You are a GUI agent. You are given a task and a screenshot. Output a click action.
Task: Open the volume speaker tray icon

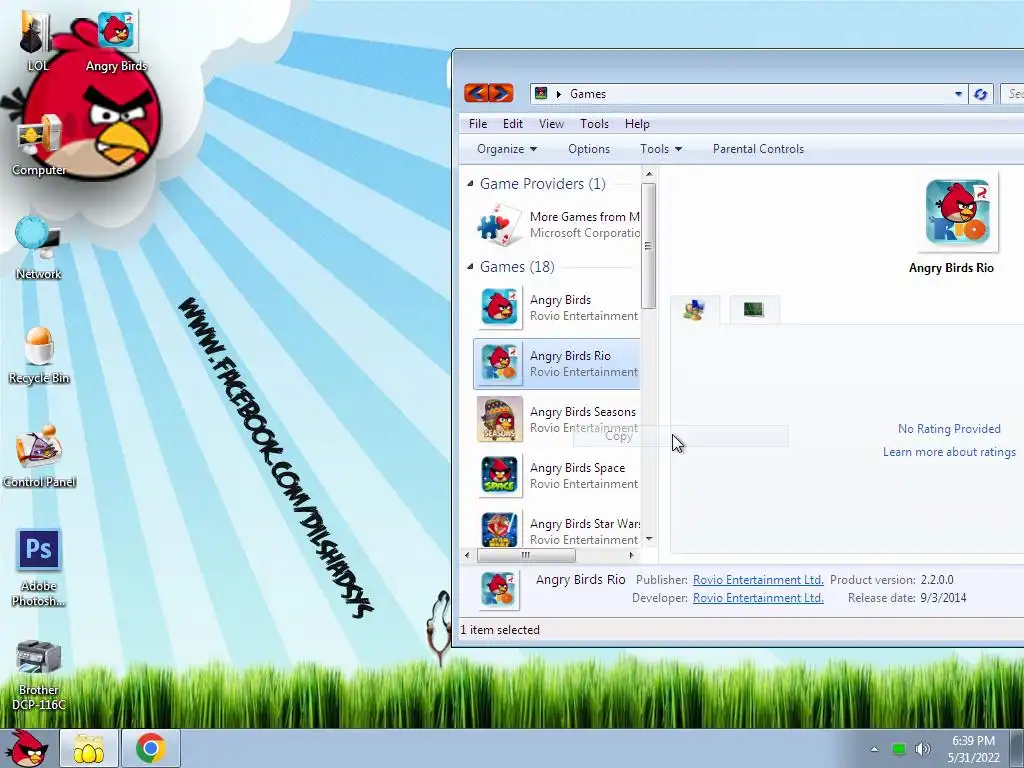point(923,749)
